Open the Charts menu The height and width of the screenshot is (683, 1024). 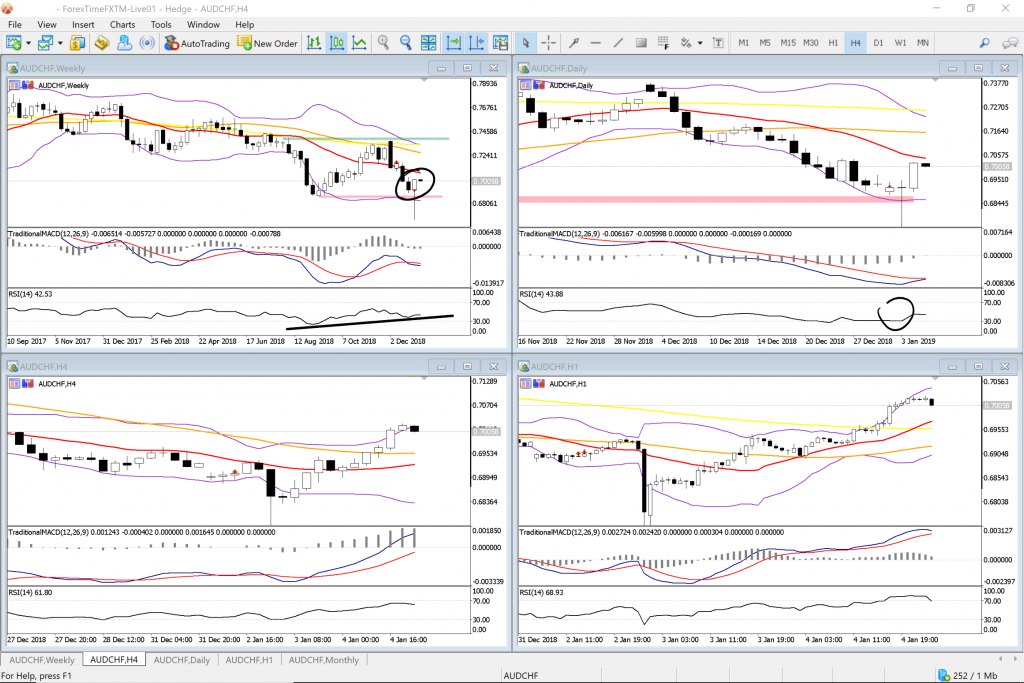point(122,24)
